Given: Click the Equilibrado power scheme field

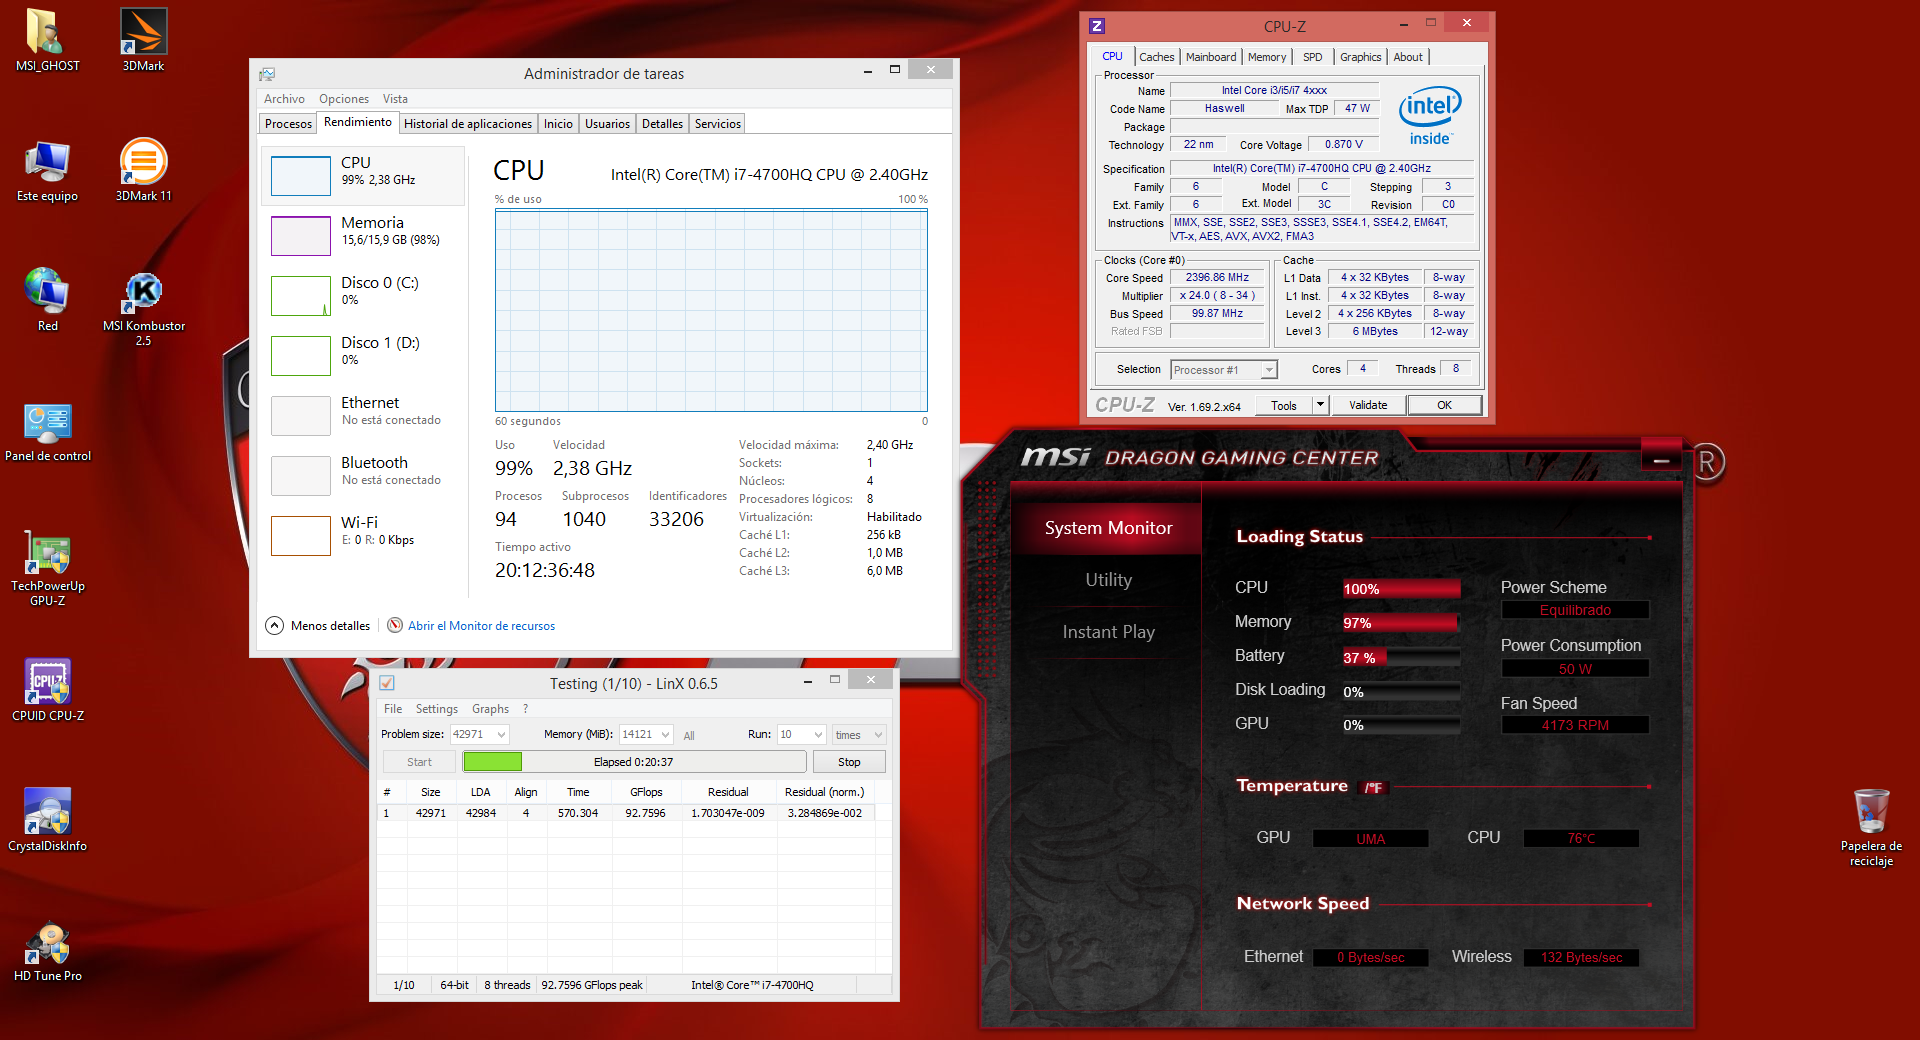Looking at the screenshot, I should coord(1575,610).
